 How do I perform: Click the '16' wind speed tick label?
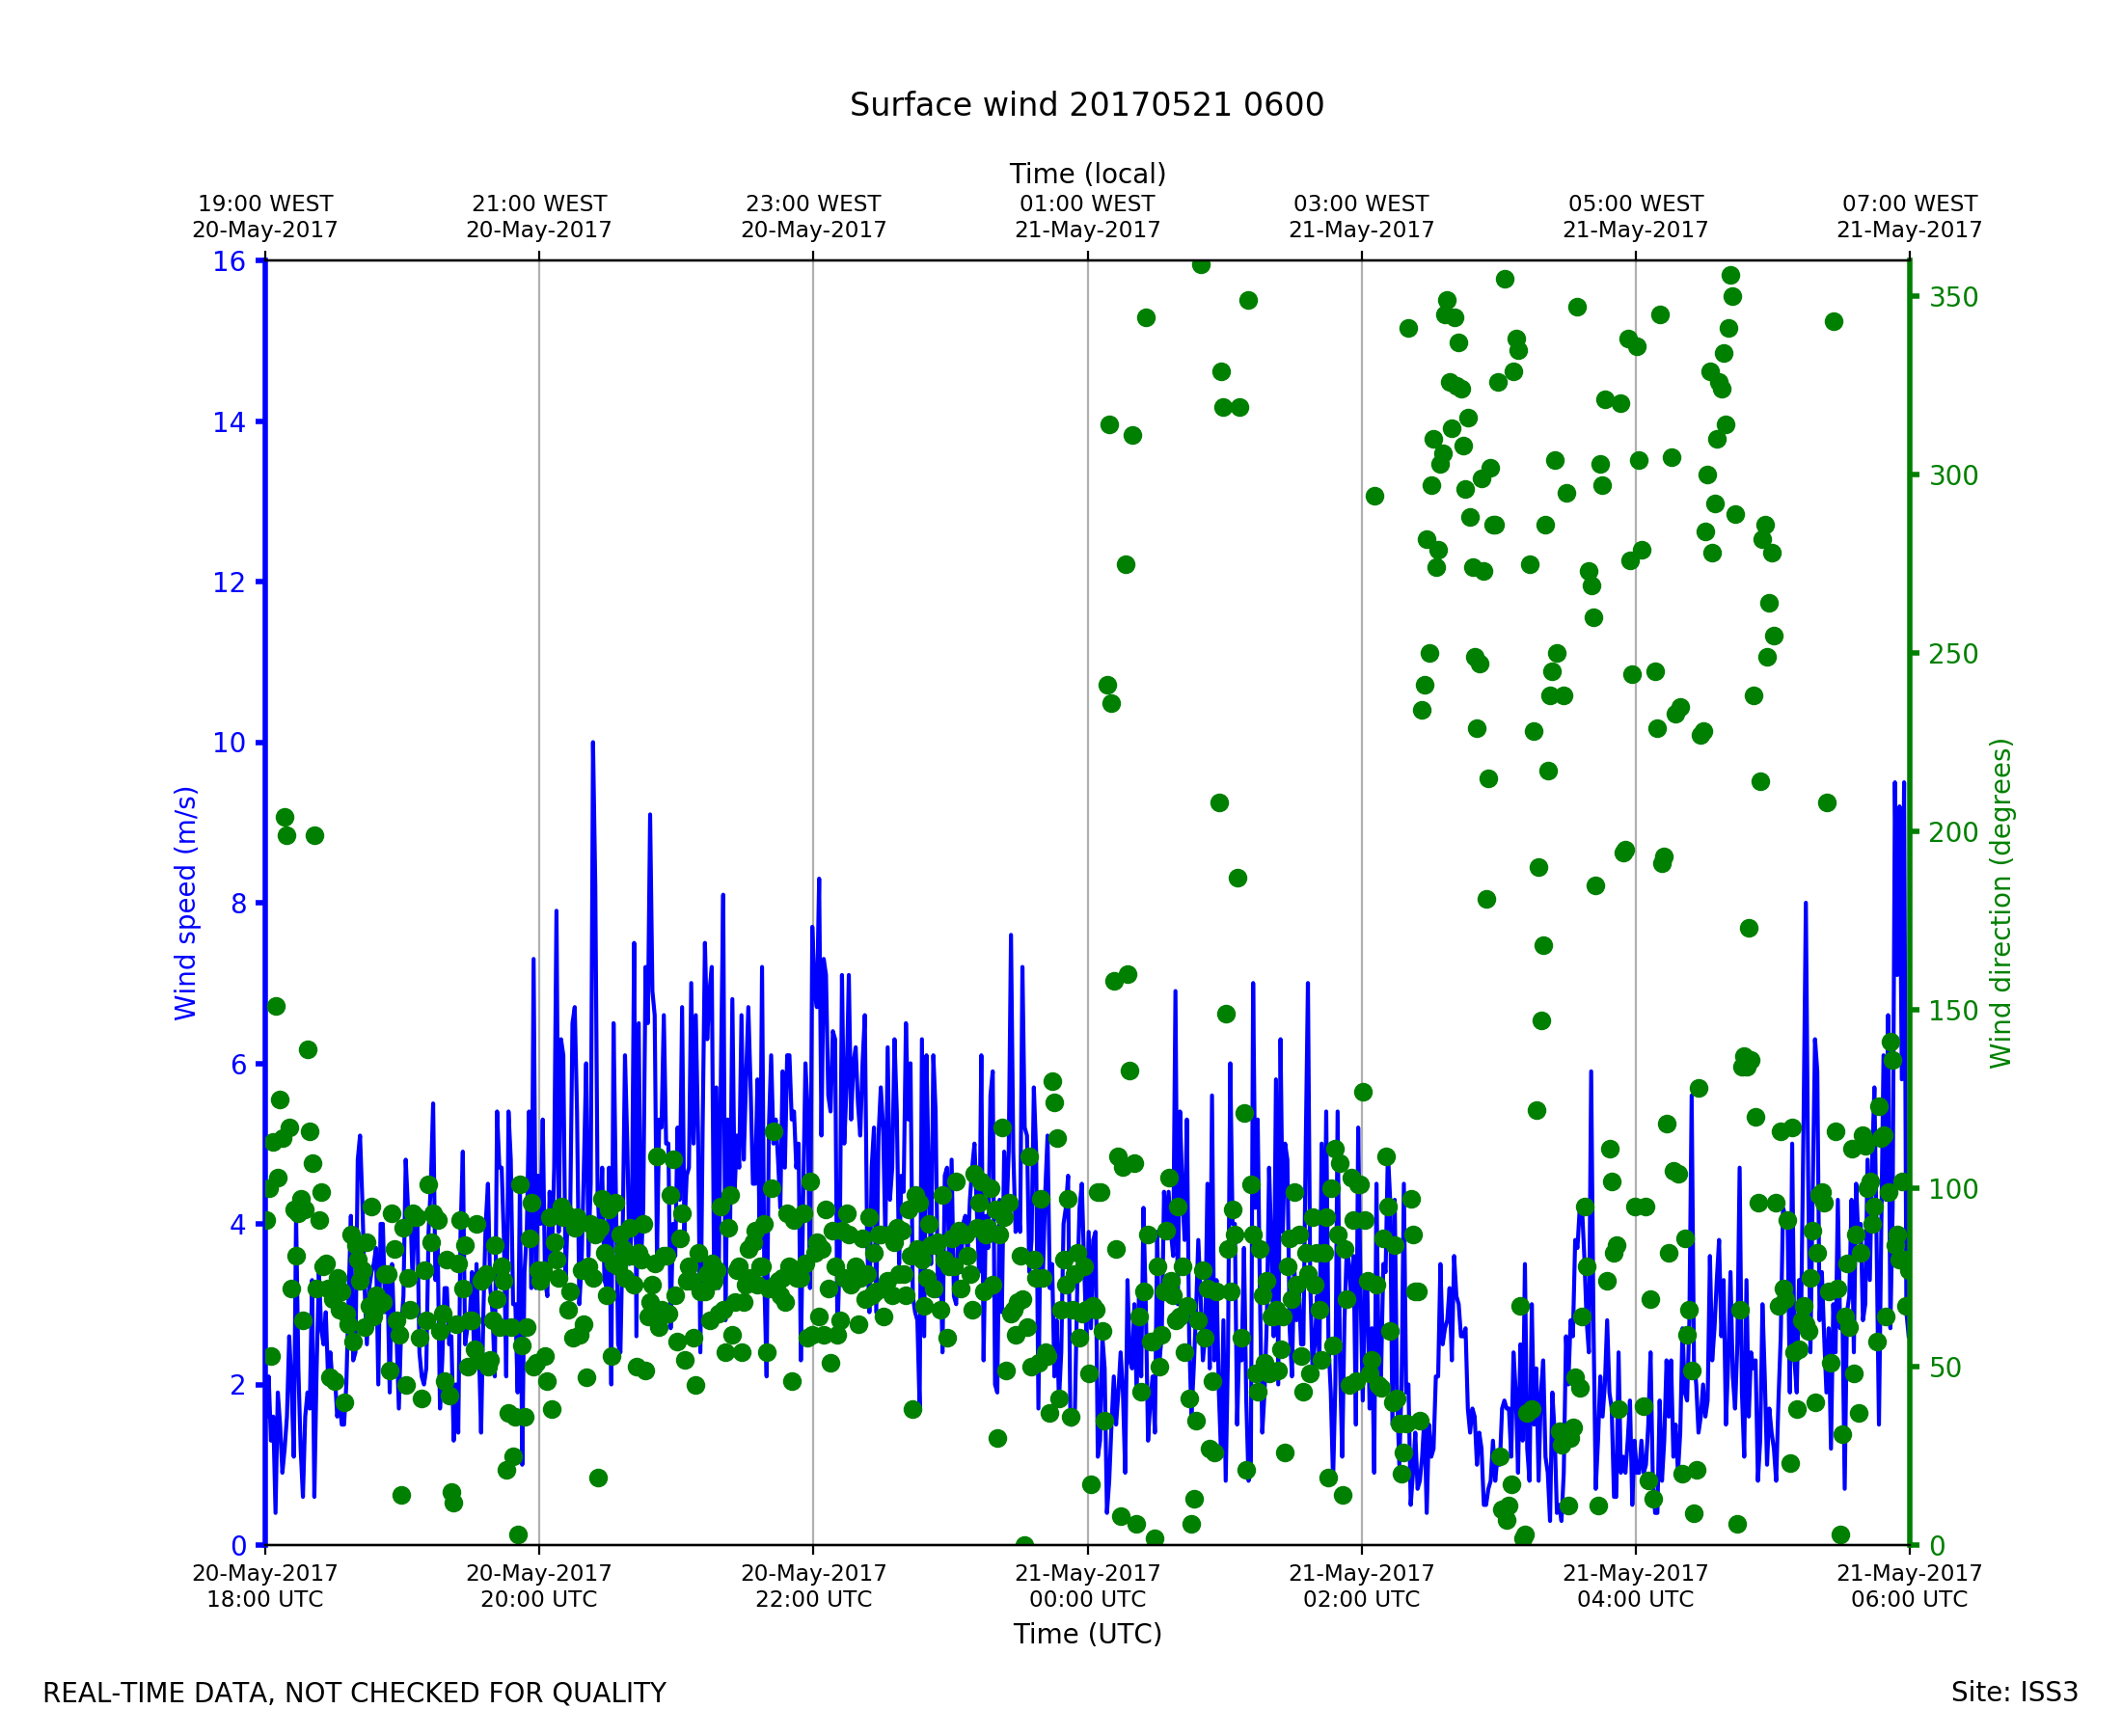(x=228, y=262)
